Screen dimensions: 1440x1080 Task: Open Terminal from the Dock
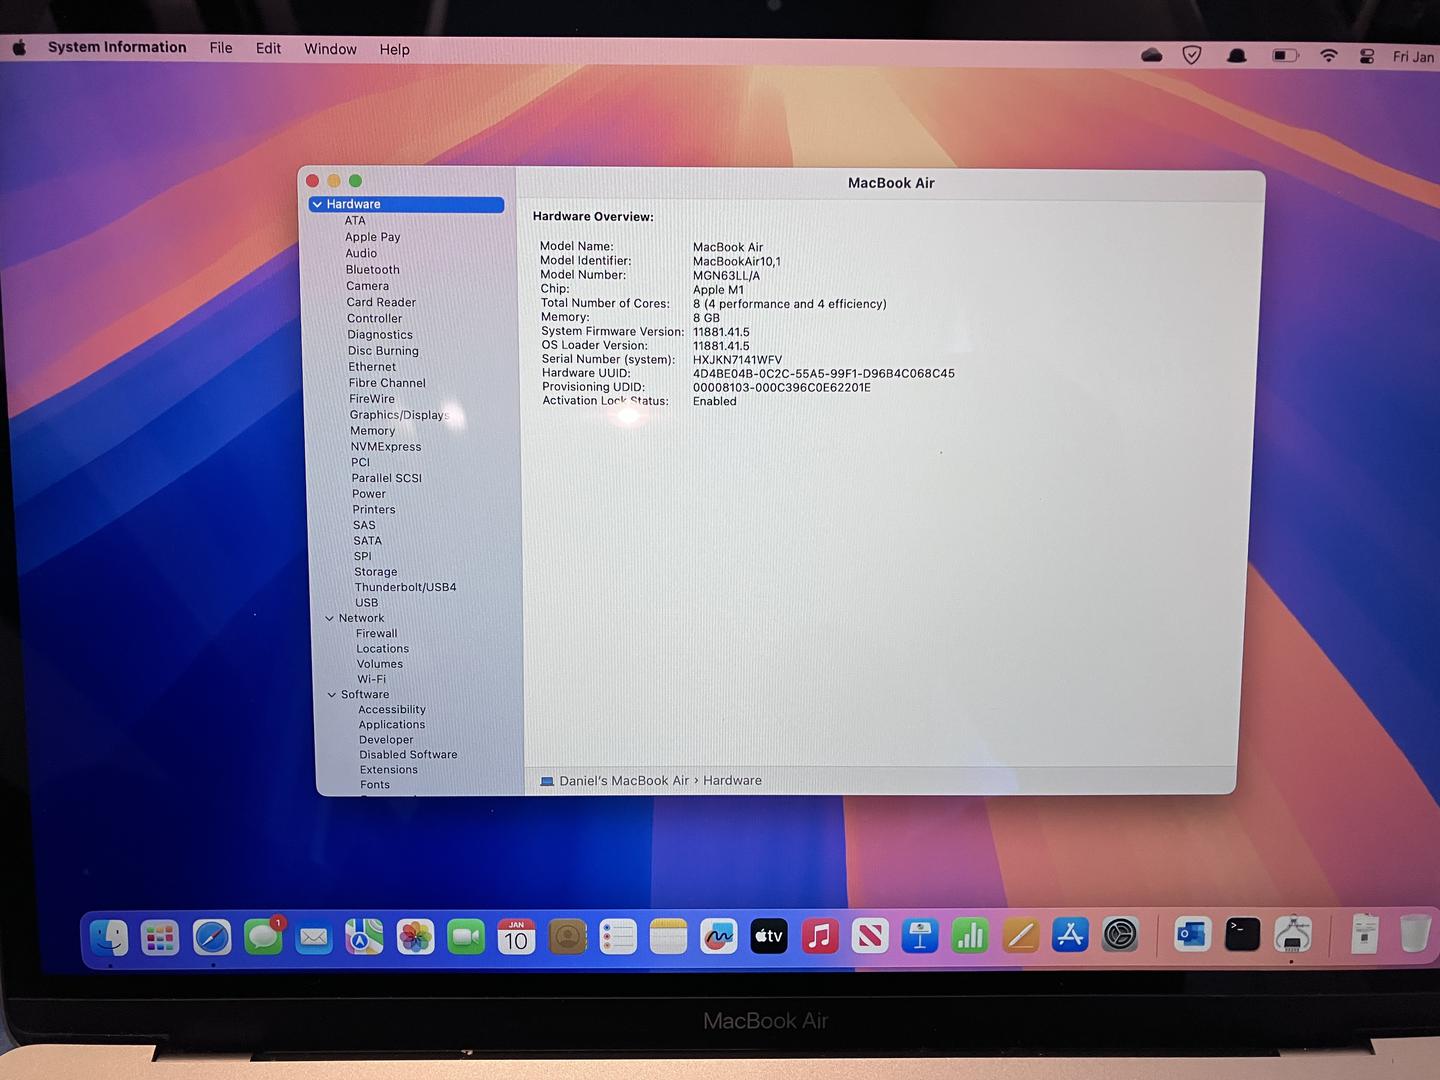[x=1242, y=935]
